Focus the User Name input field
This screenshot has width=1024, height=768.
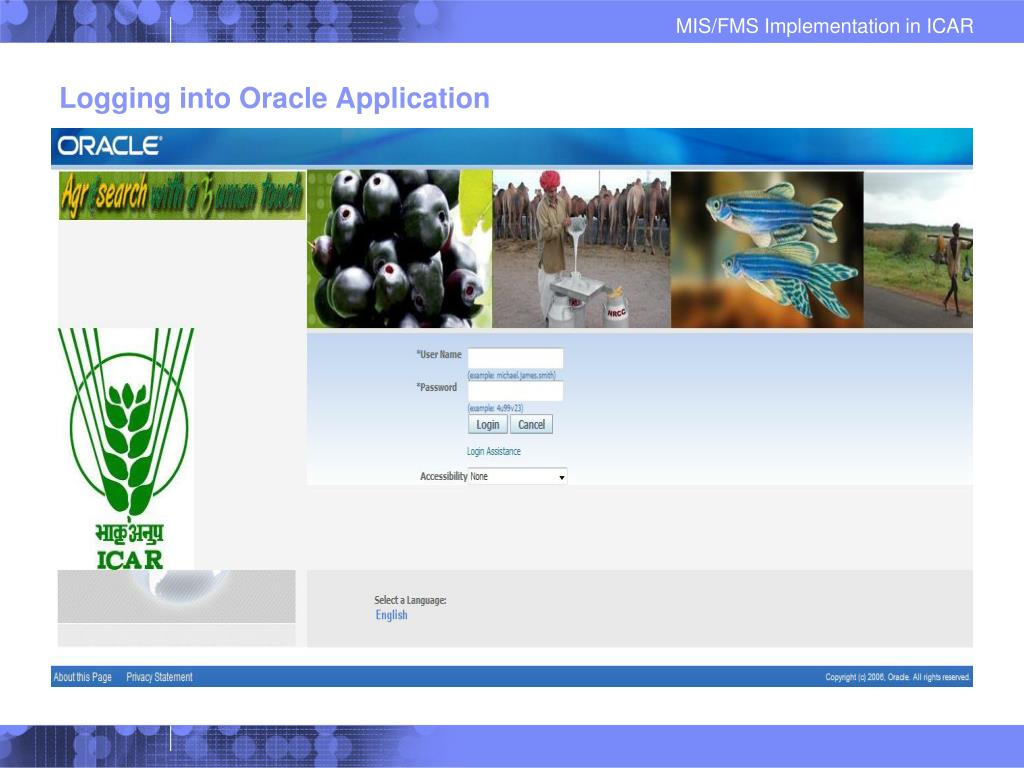click(515, 358)
